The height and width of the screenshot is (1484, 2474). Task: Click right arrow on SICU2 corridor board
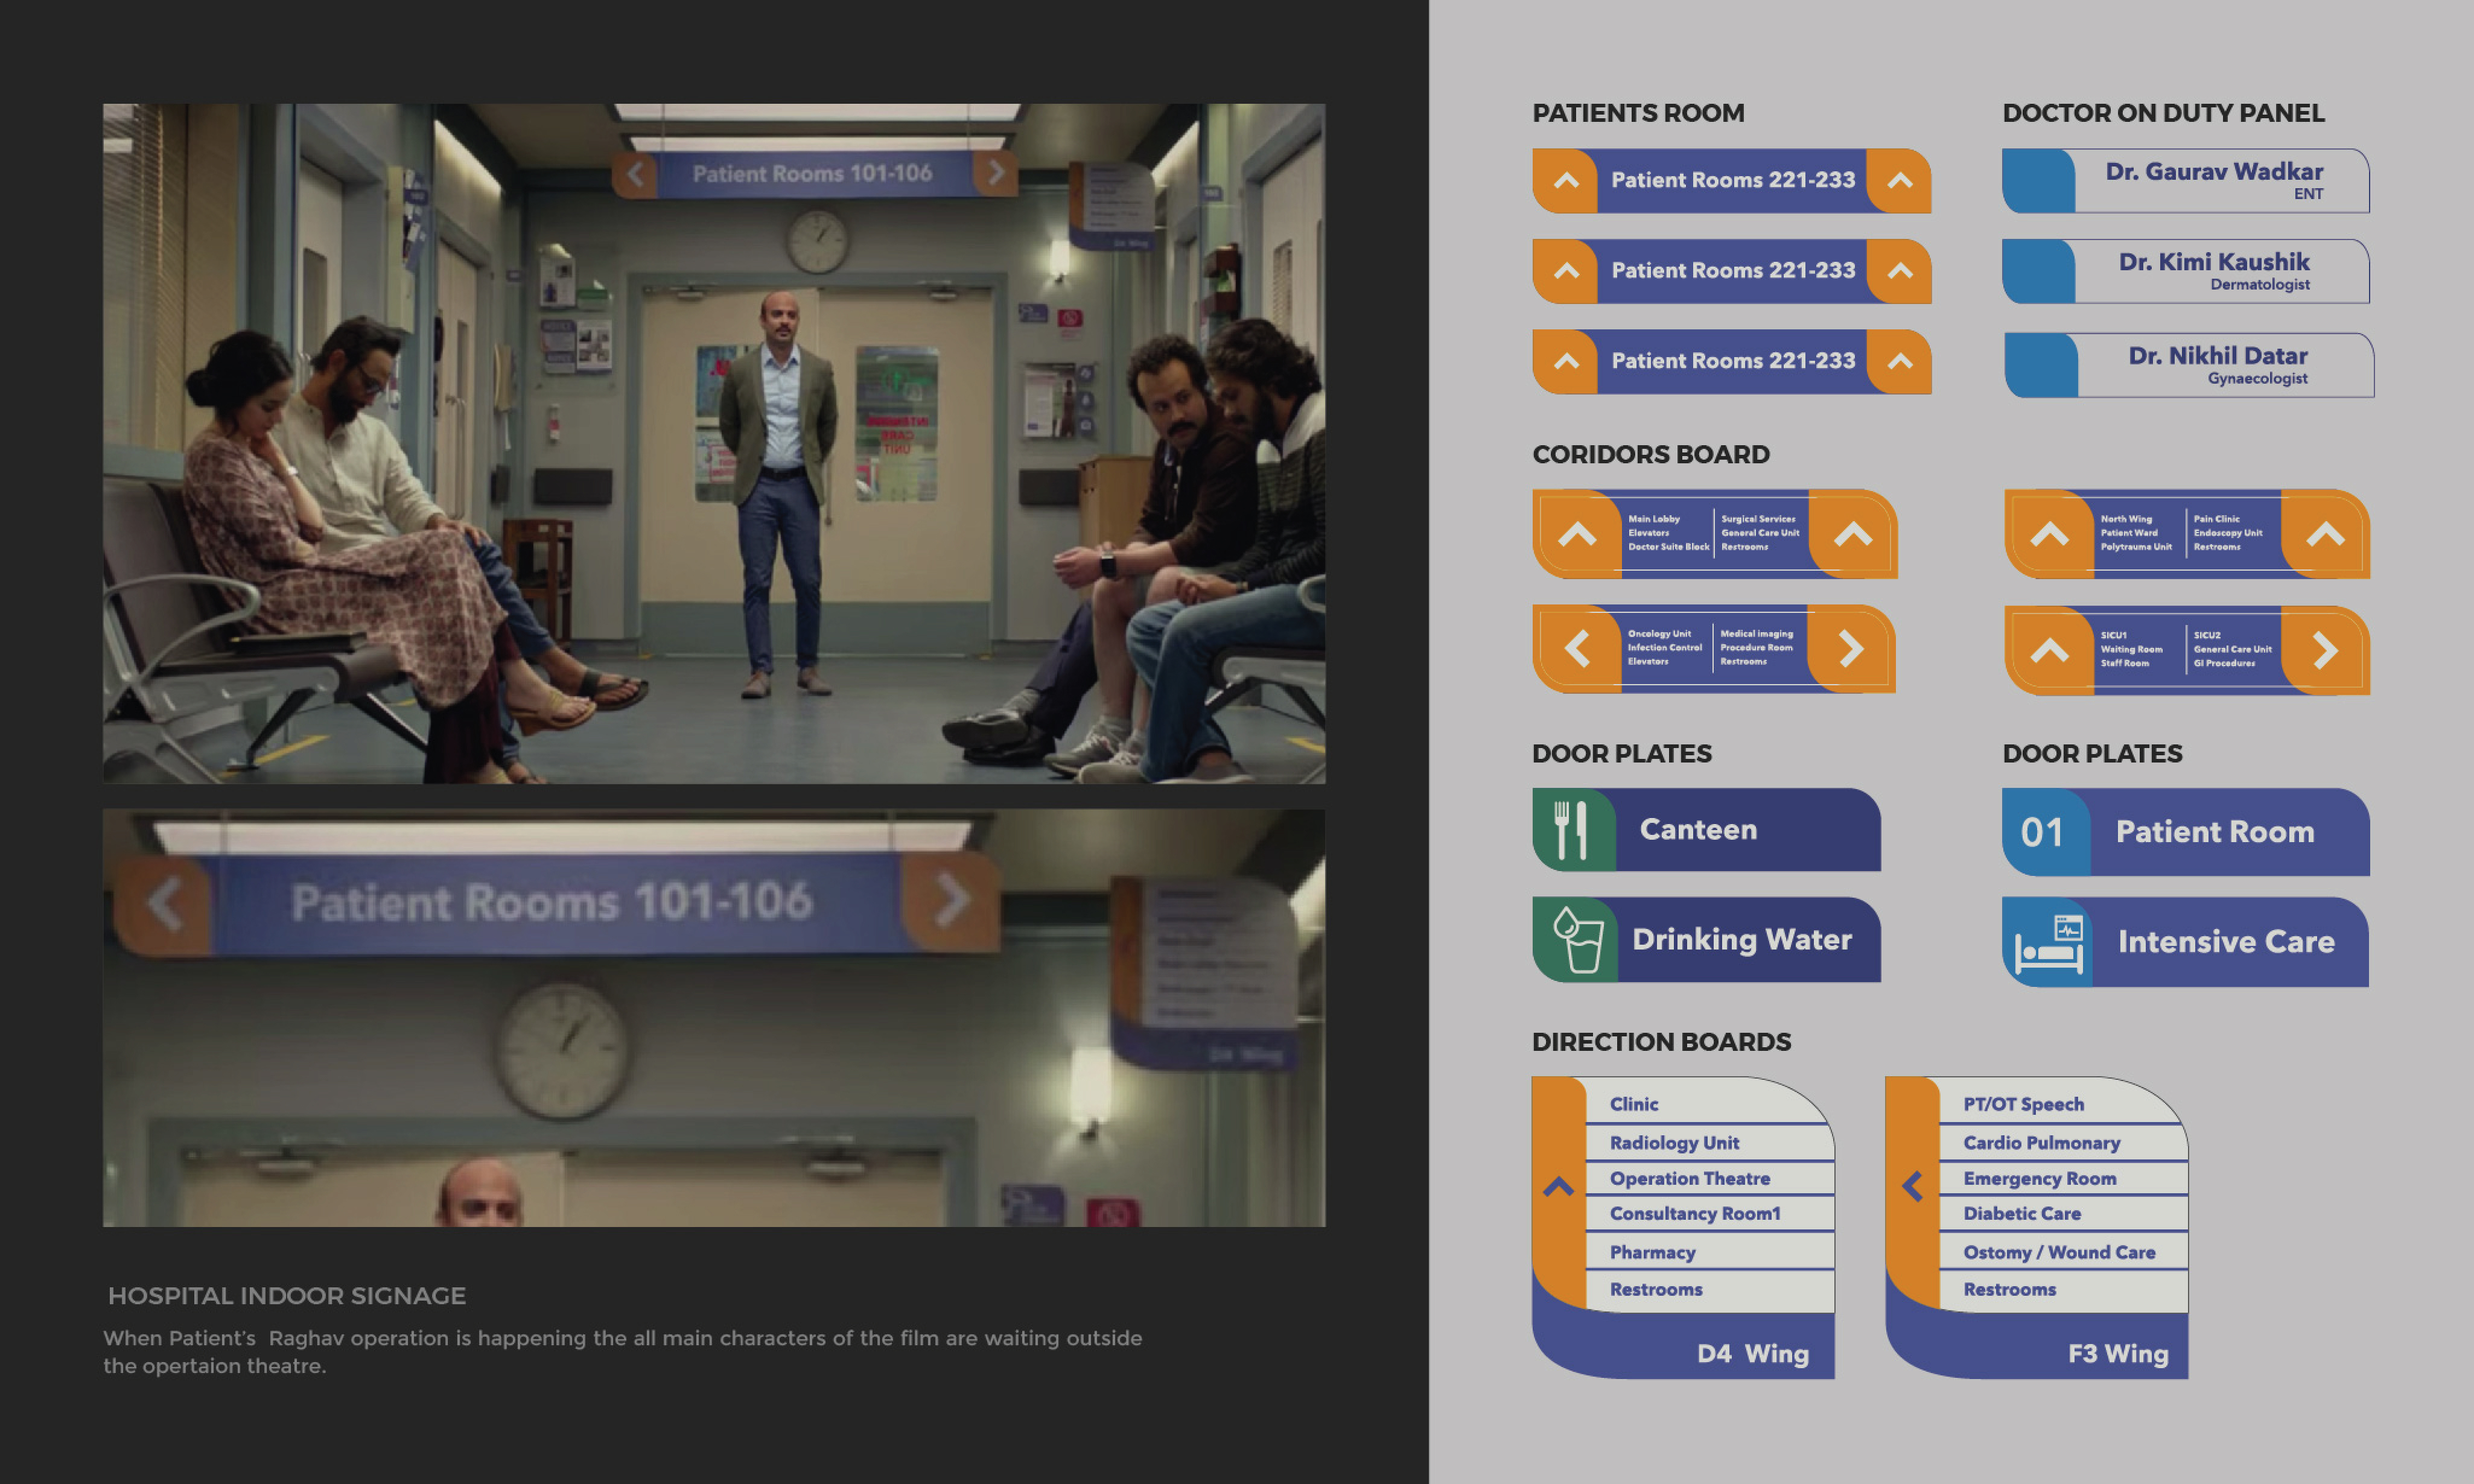[x=2325, y=651]
